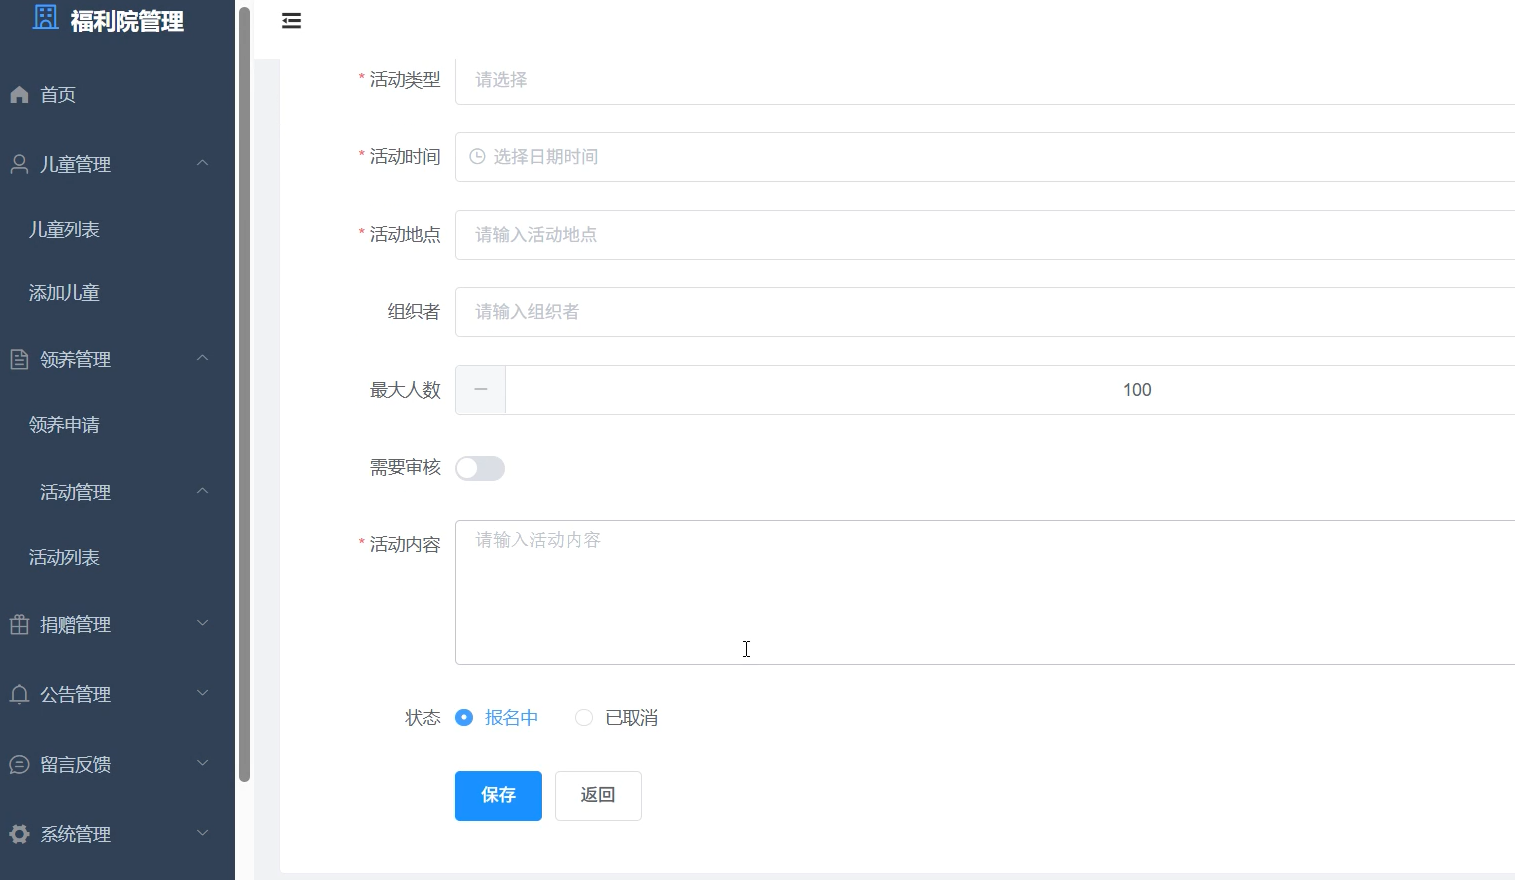
Task: Select the 已取消 status radio button
Action: pyautogui.click(x=584, y=718)
